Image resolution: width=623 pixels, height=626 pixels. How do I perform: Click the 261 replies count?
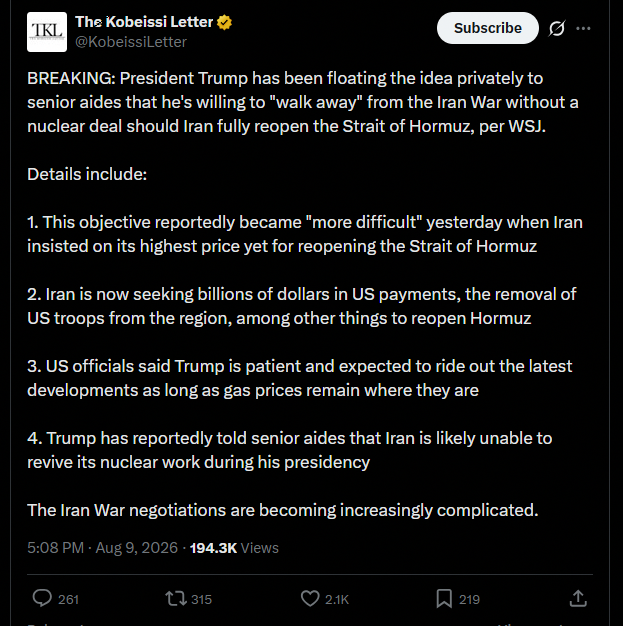pyautogui.click(x=68, y=599)
